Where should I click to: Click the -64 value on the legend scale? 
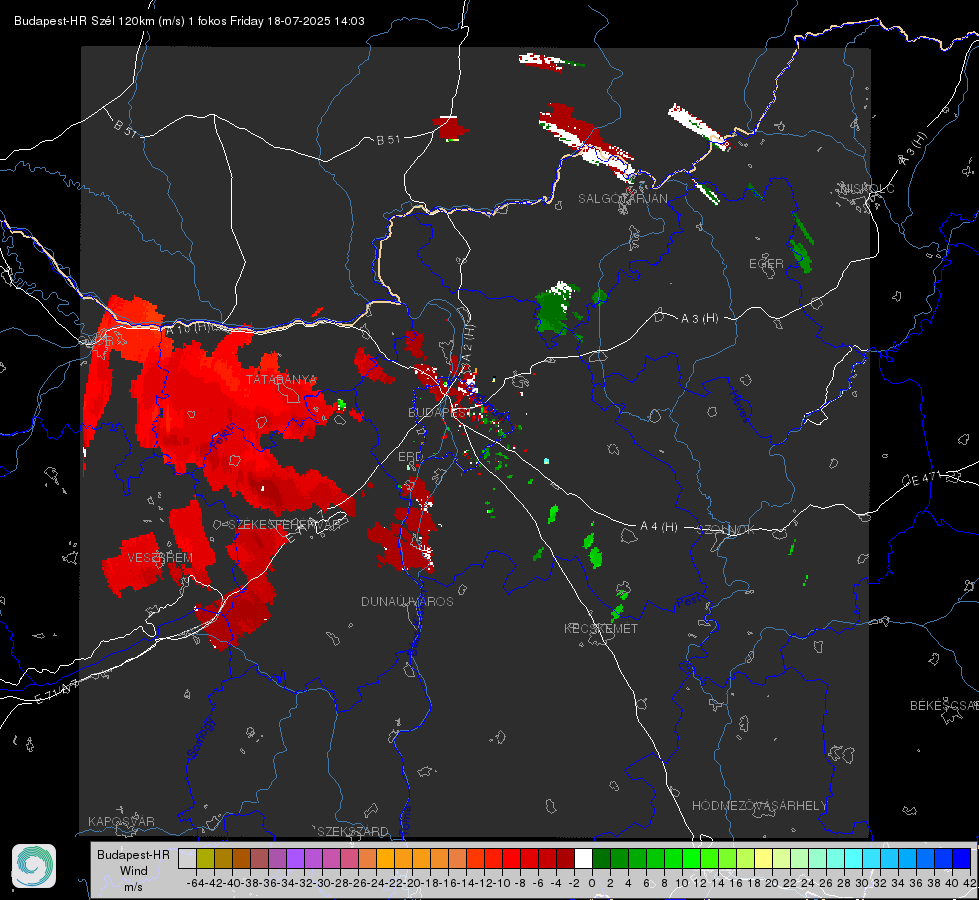(196, 883)
